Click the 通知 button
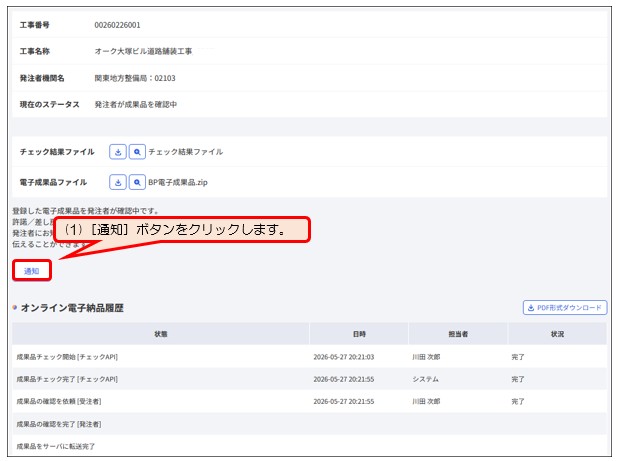The image size is (619, 461). pyautogui.click(x=32, y=271)
